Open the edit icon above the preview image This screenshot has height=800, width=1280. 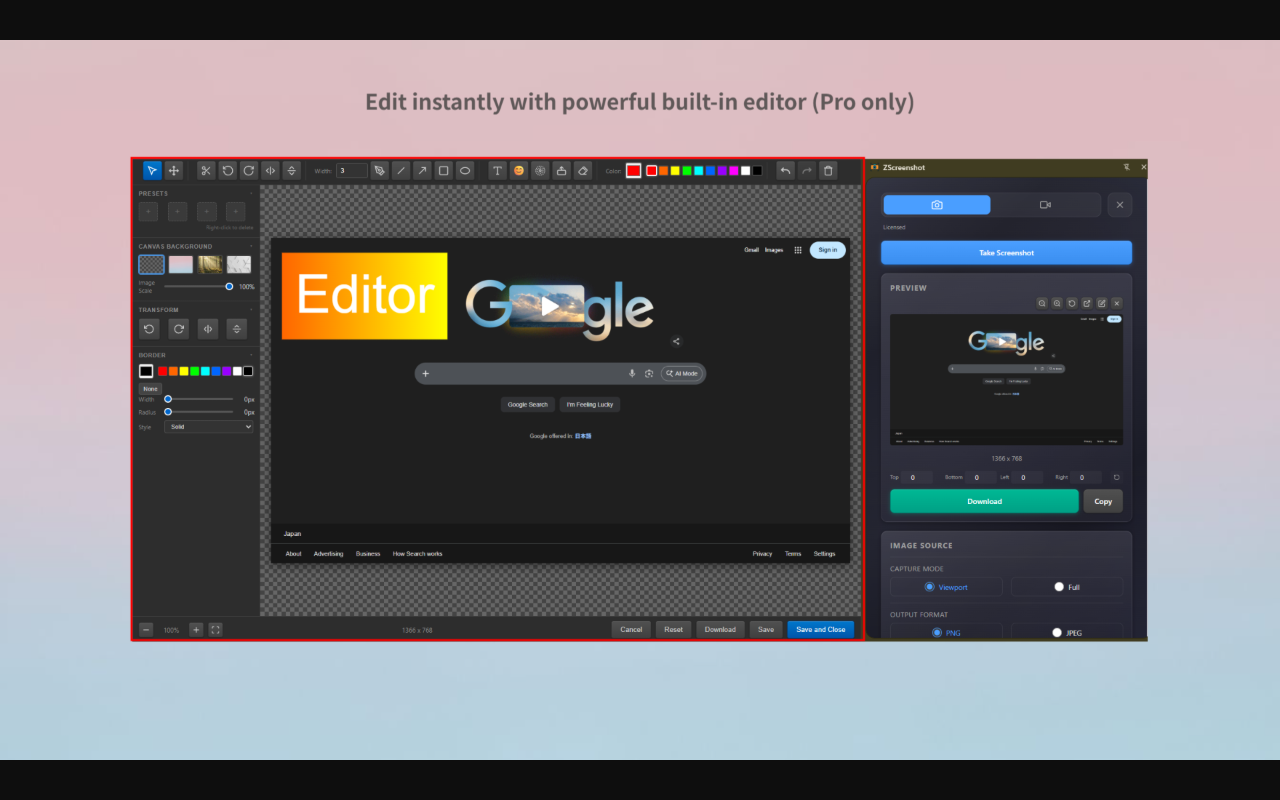click(1101, 303)
